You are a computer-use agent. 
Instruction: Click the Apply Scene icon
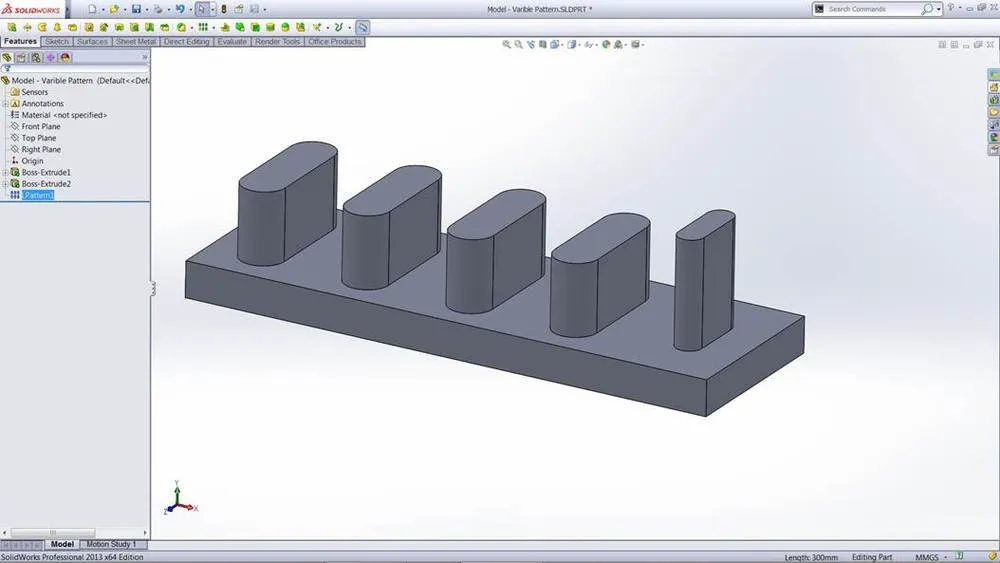(x=618, y=45)
